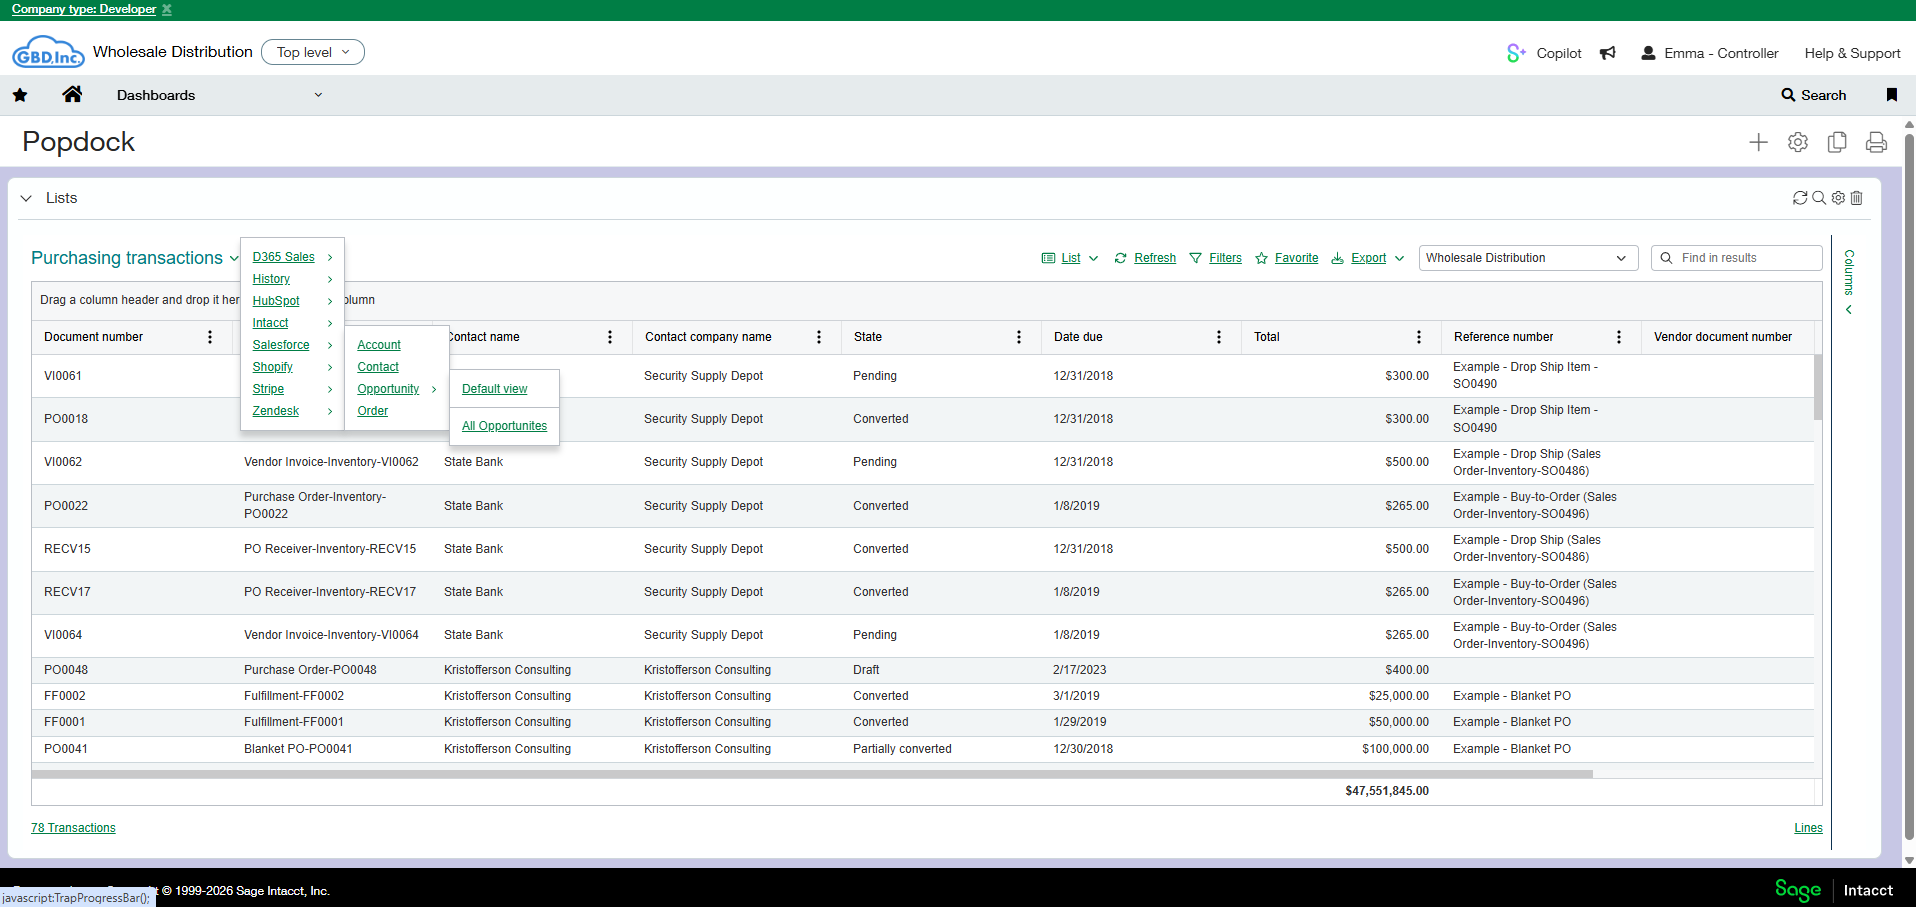Screen dimensions: 1916x907
Task: Go to the Home icon
Action: pyautogui.click(x=72, y=95)
